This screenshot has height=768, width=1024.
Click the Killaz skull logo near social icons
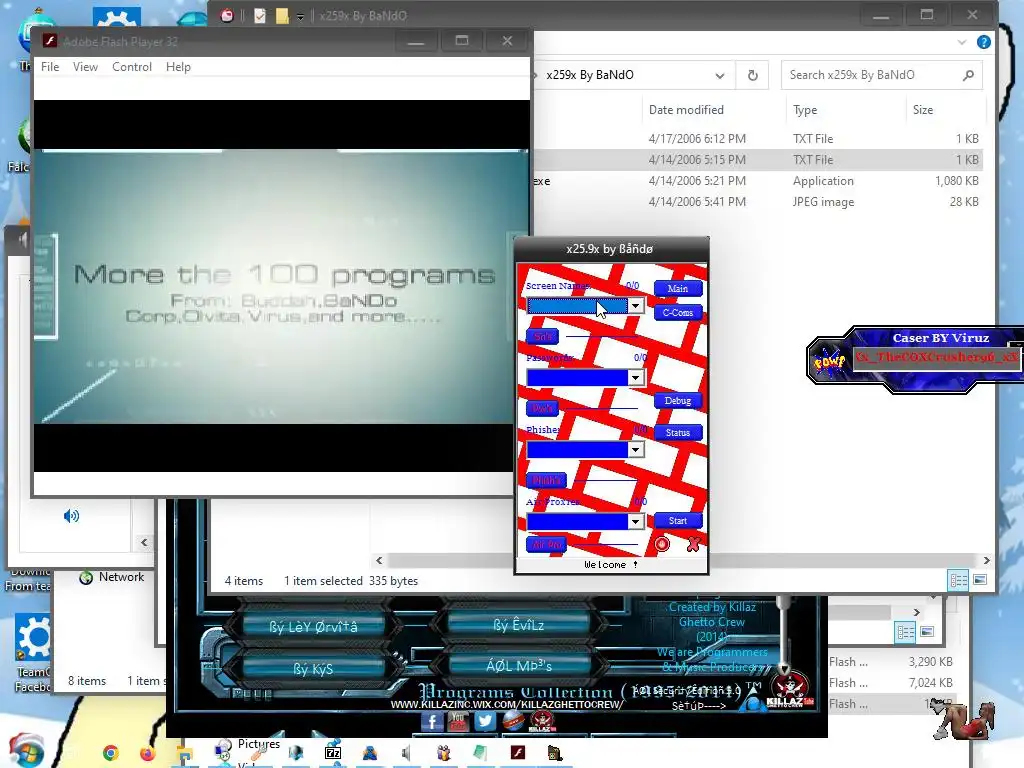tap(541, 722)
